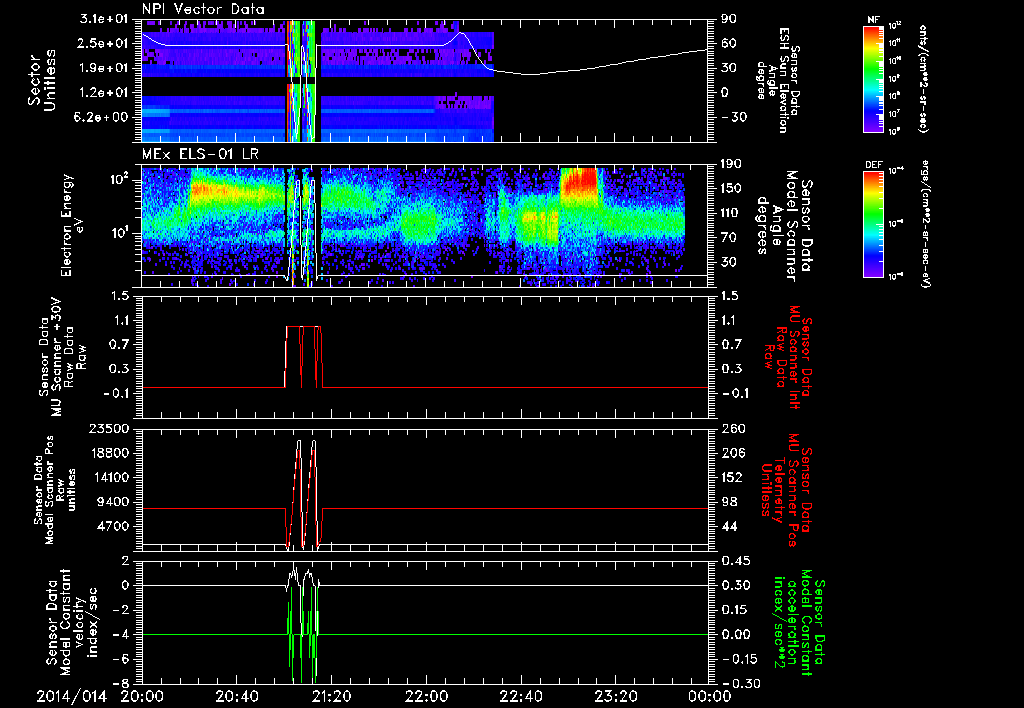Select the "260" telemetry tick label

pyautogui.click(x=731, y=429)
